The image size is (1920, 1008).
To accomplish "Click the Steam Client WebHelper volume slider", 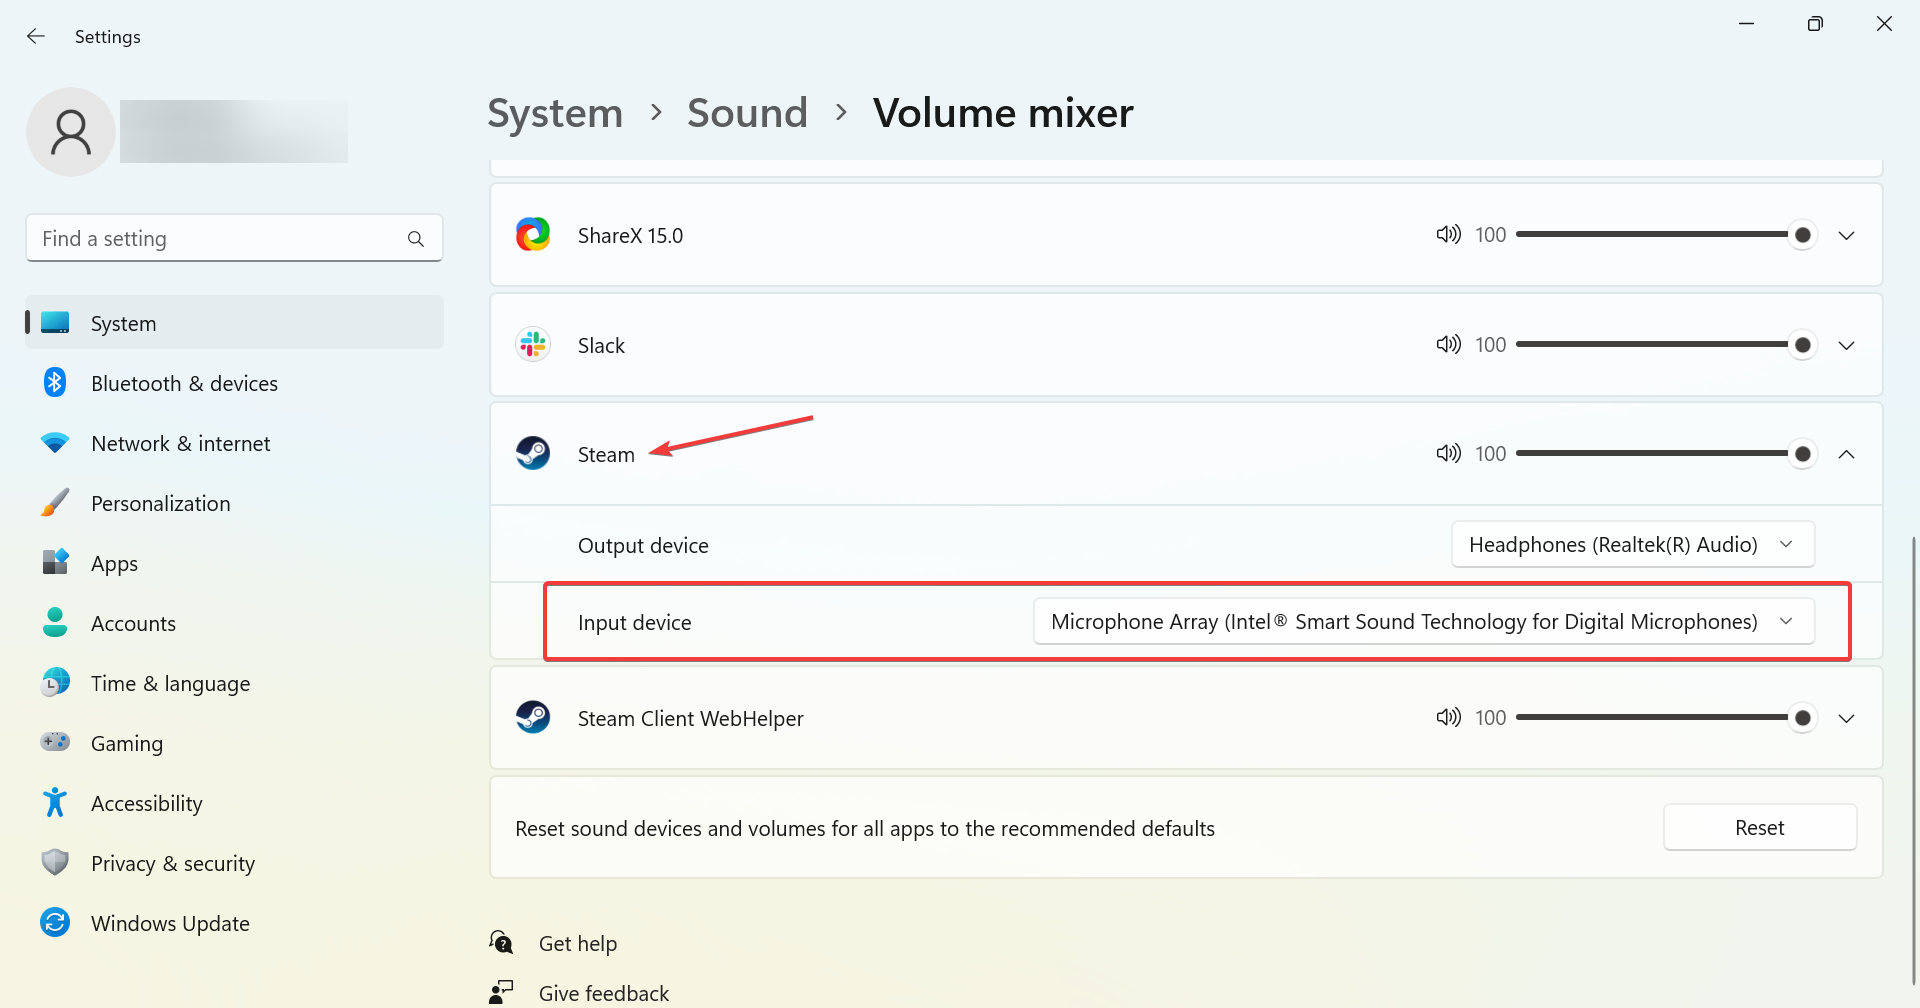I will pos(1666,717).
